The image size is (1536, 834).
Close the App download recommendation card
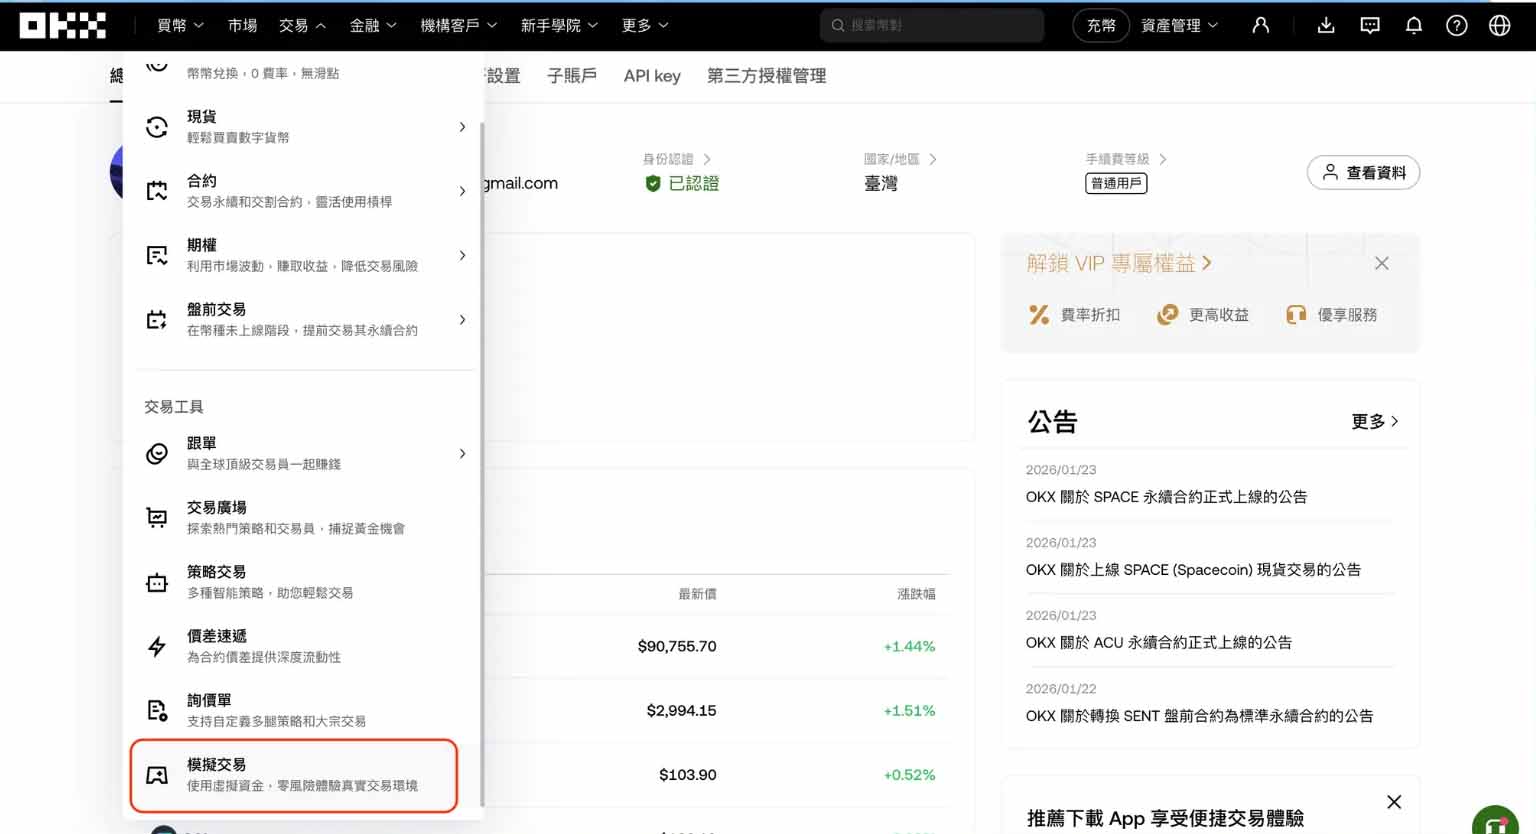pos(1394,802)
